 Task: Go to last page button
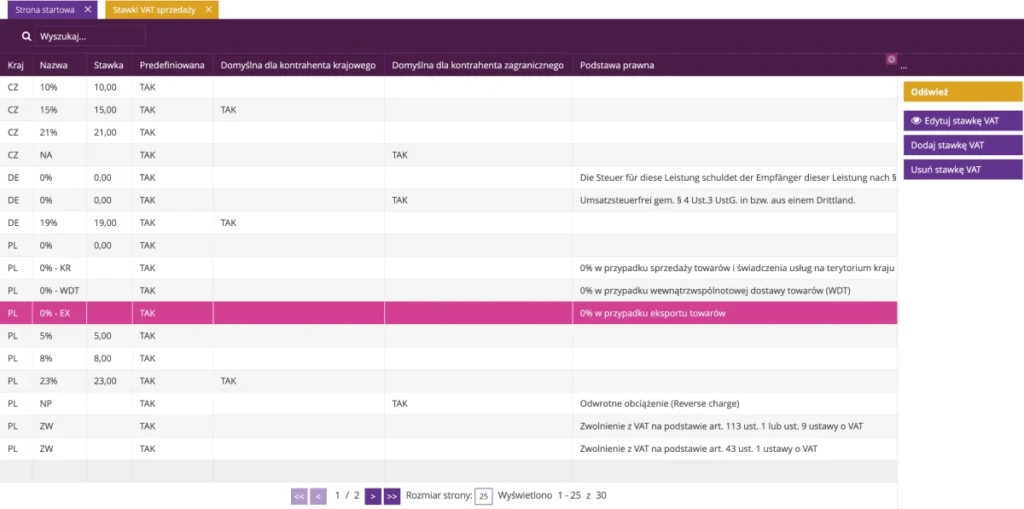[x=392, y=496]
